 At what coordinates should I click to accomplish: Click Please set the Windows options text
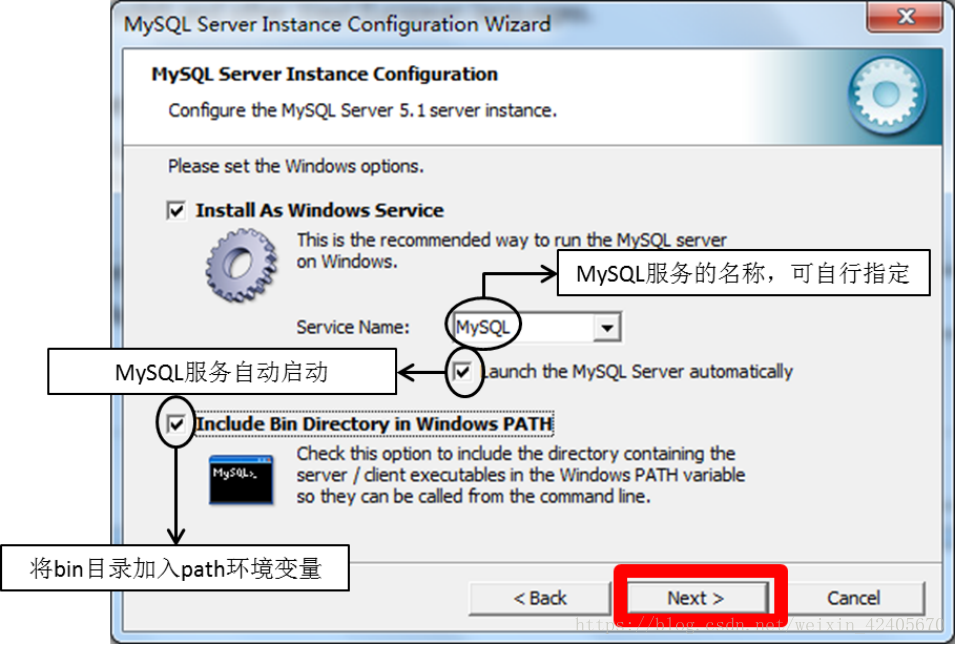coord(296,166)
